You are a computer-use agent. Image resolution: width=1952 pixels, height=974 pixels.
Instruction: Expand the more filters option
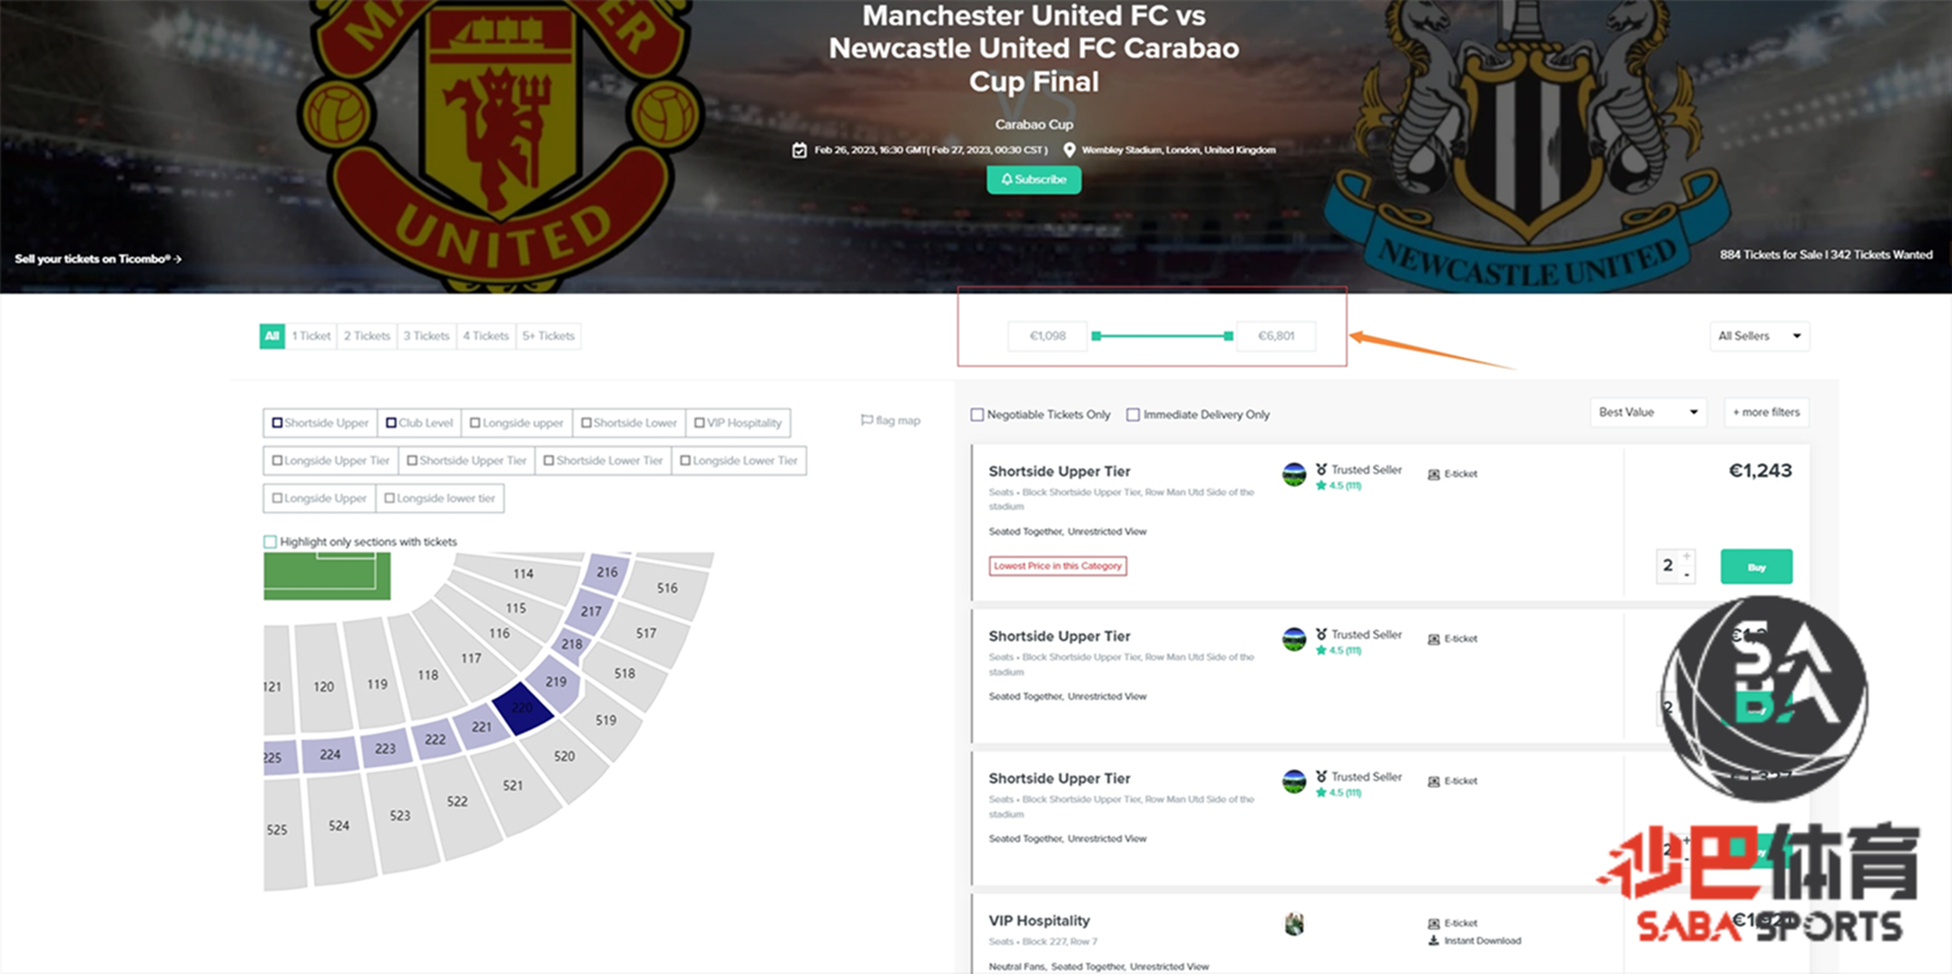point(1766,412)
